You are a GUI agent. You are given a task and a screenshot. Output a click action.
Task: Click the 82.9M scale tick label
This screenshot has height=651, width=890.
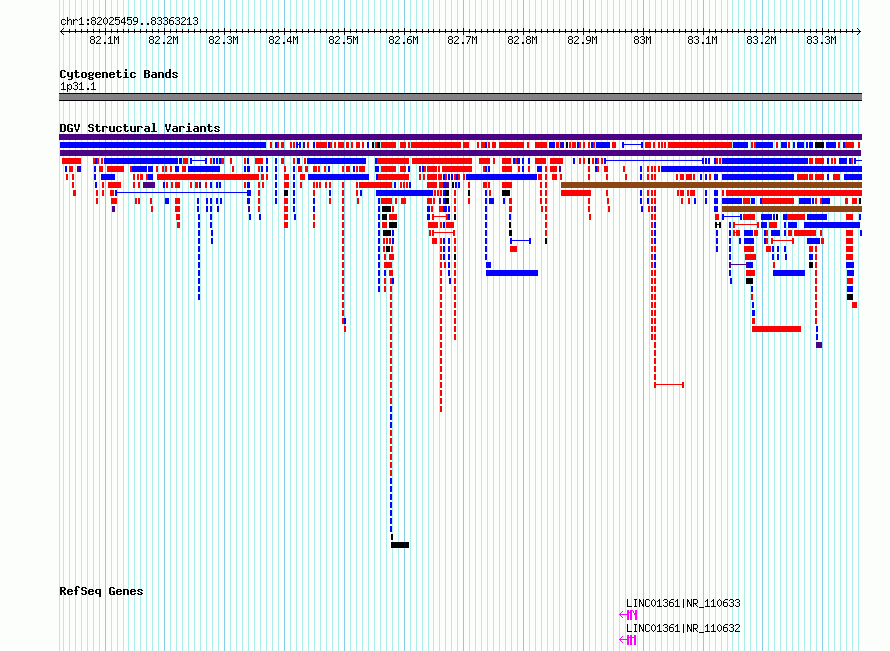tap(582, 40)
